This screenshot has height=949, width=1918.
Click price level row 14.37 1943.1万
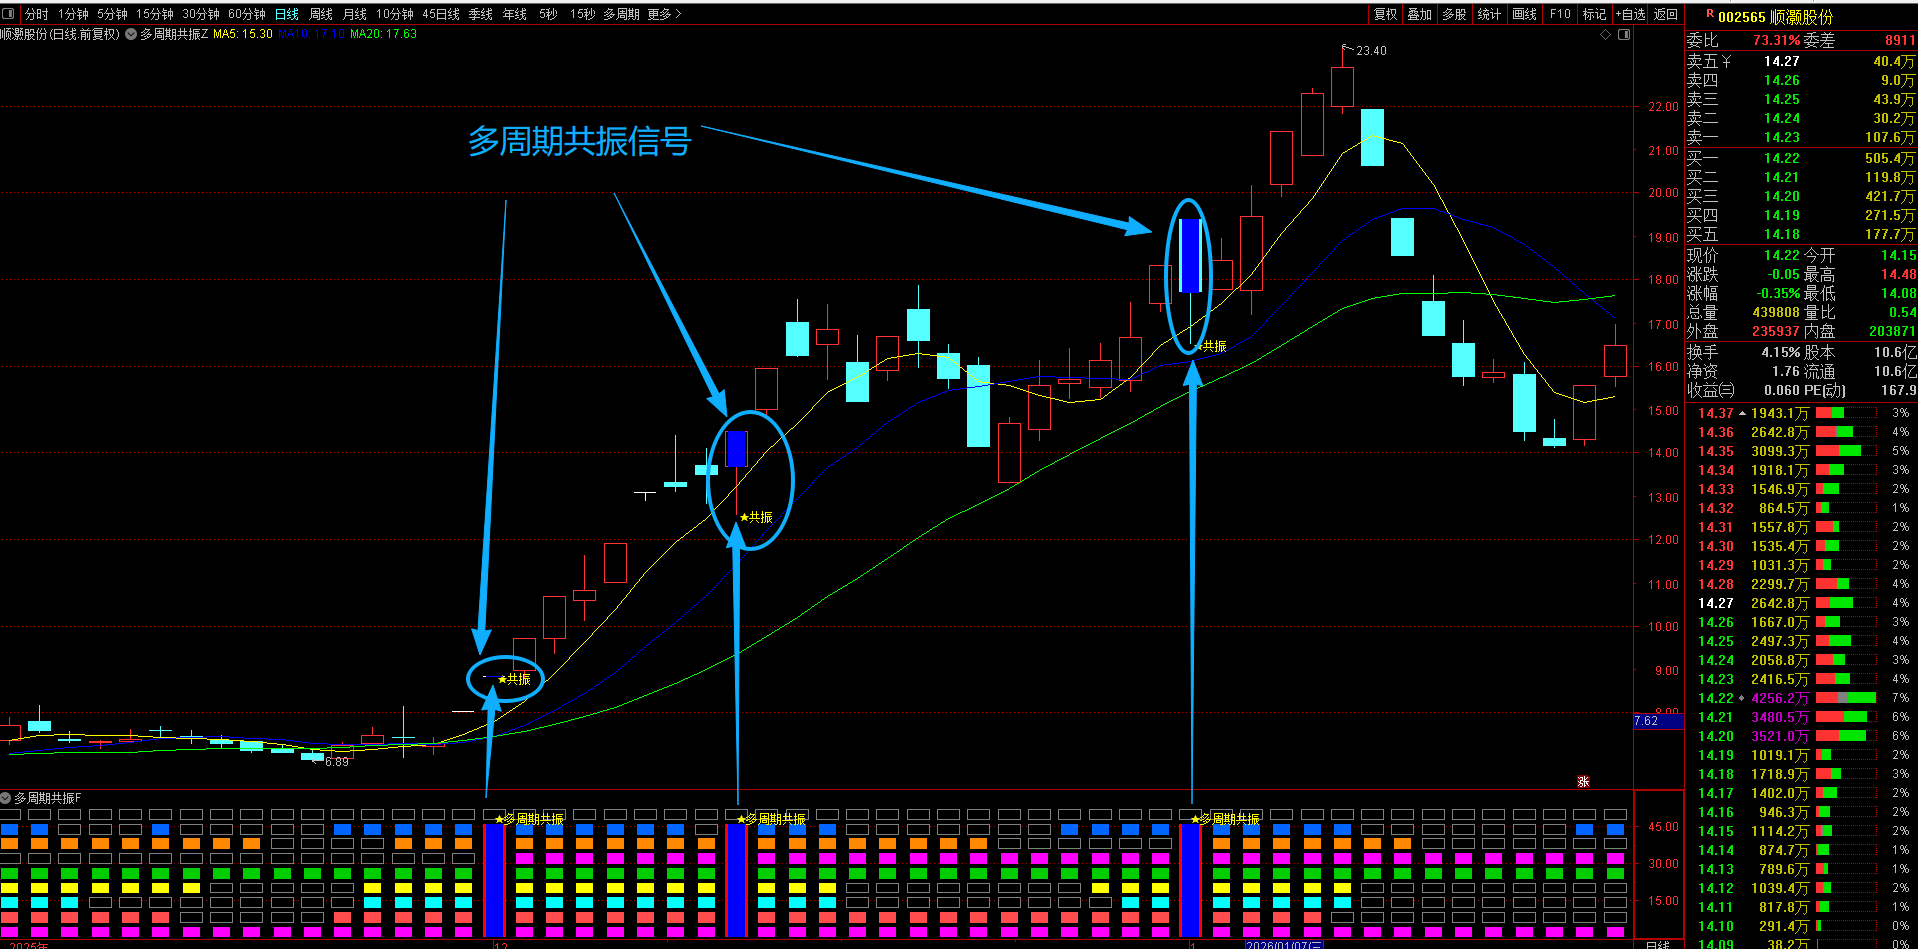[x=1801, y=413]
